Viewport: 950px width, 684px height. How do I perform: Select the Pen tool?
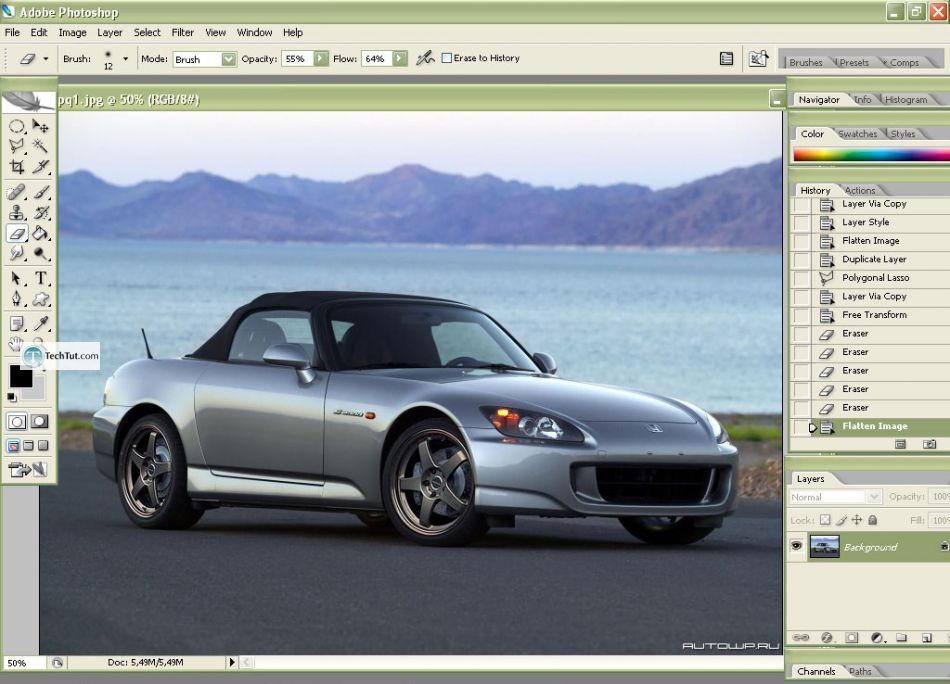(16, 299)
